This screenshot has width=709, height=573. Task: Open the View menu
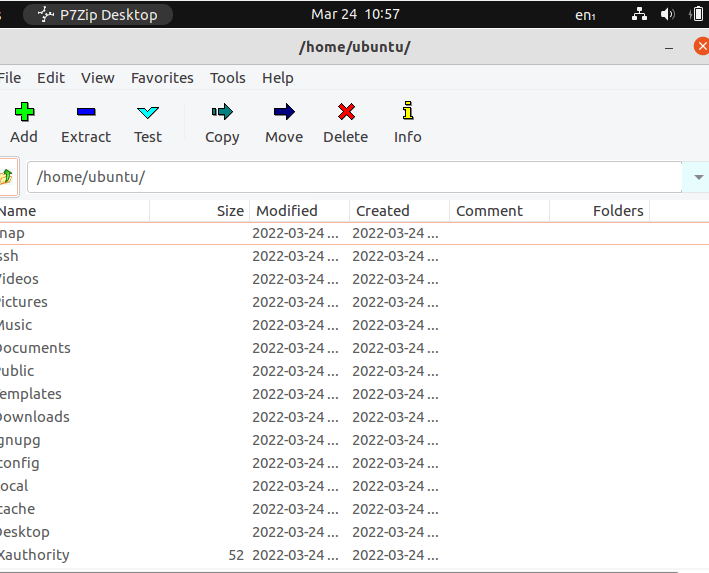click(98, 78)
